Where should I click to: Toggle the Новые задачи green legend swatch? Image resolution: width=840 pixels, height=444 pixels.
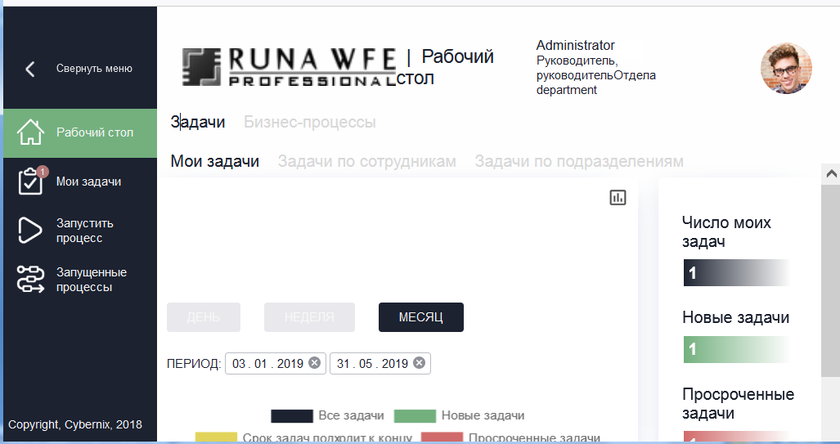point(414,415)
